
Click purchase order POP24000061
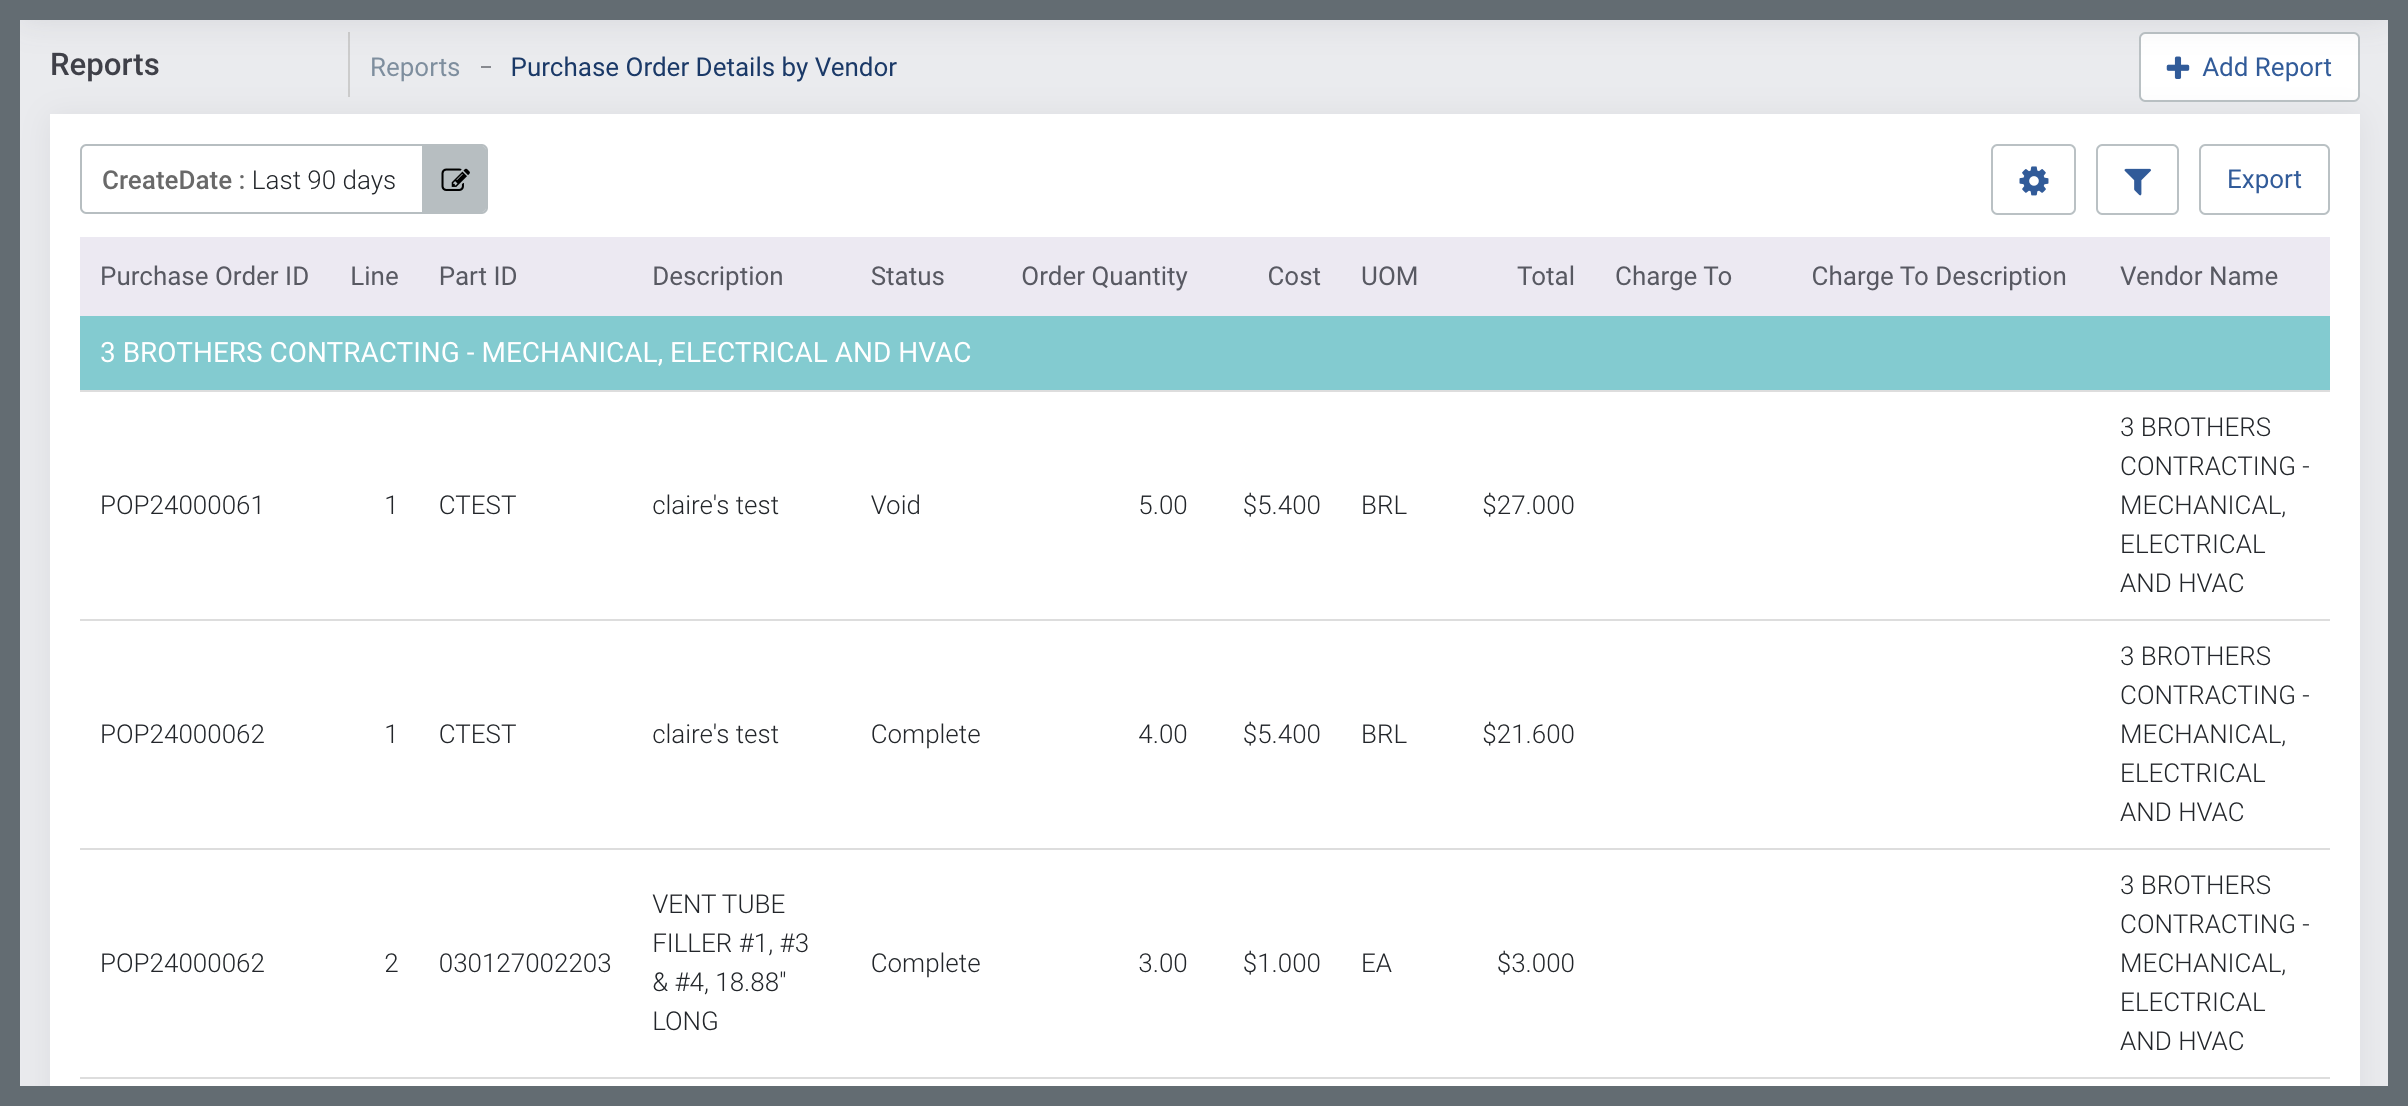pyautogui.click(x=182, y=506)
